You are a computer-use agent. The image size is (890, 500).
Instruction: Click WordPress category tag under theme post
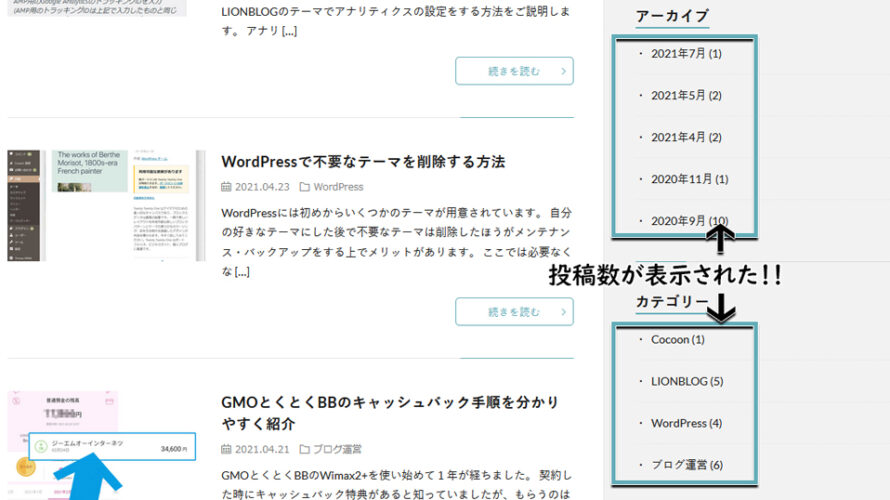click(x=338, y=187)
